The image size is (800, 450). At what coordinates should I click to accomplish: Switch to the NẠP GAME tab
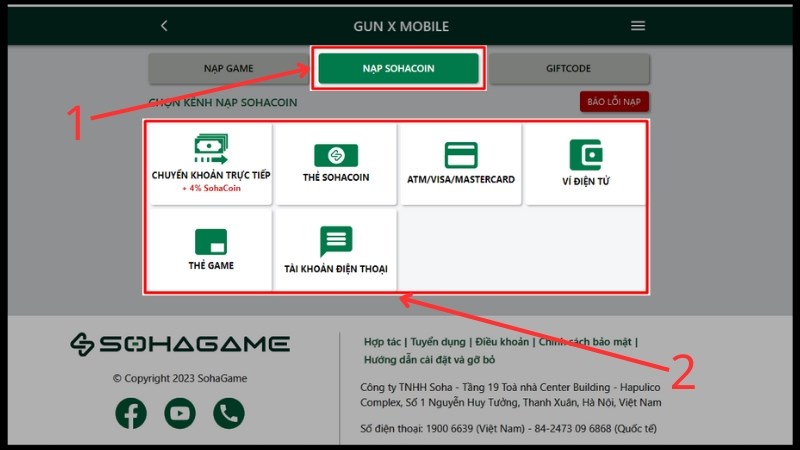tap(229, 68)
